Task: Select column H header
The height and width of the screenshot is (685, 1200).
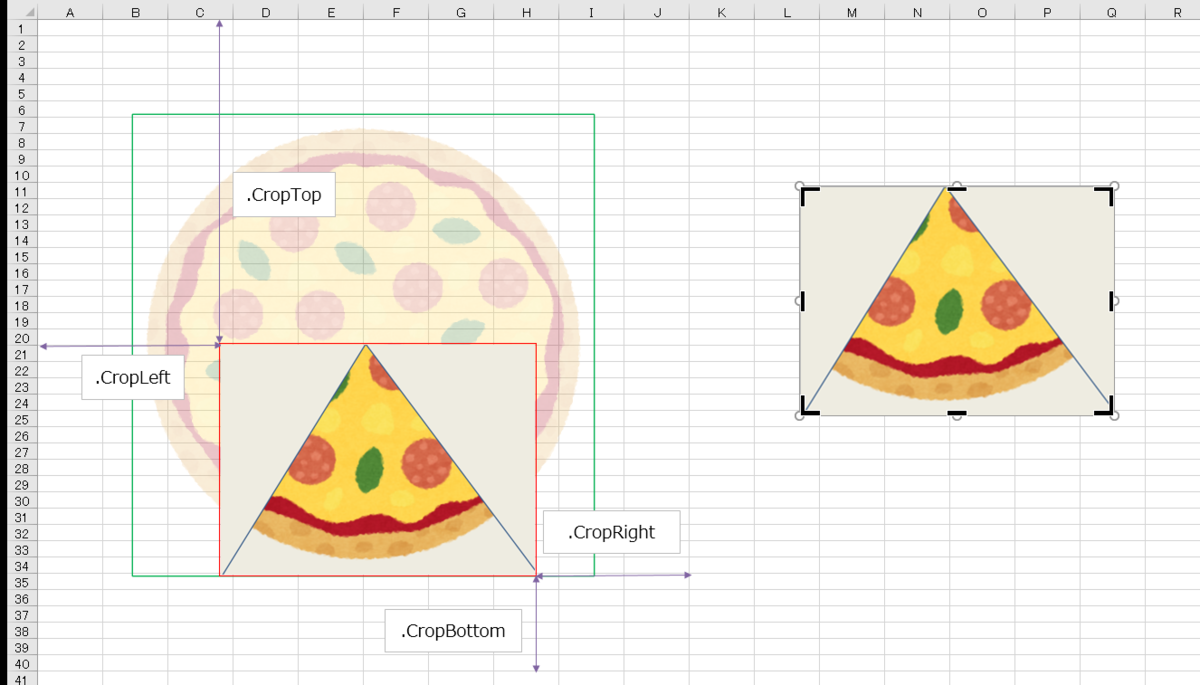Action: pos(526,12)
